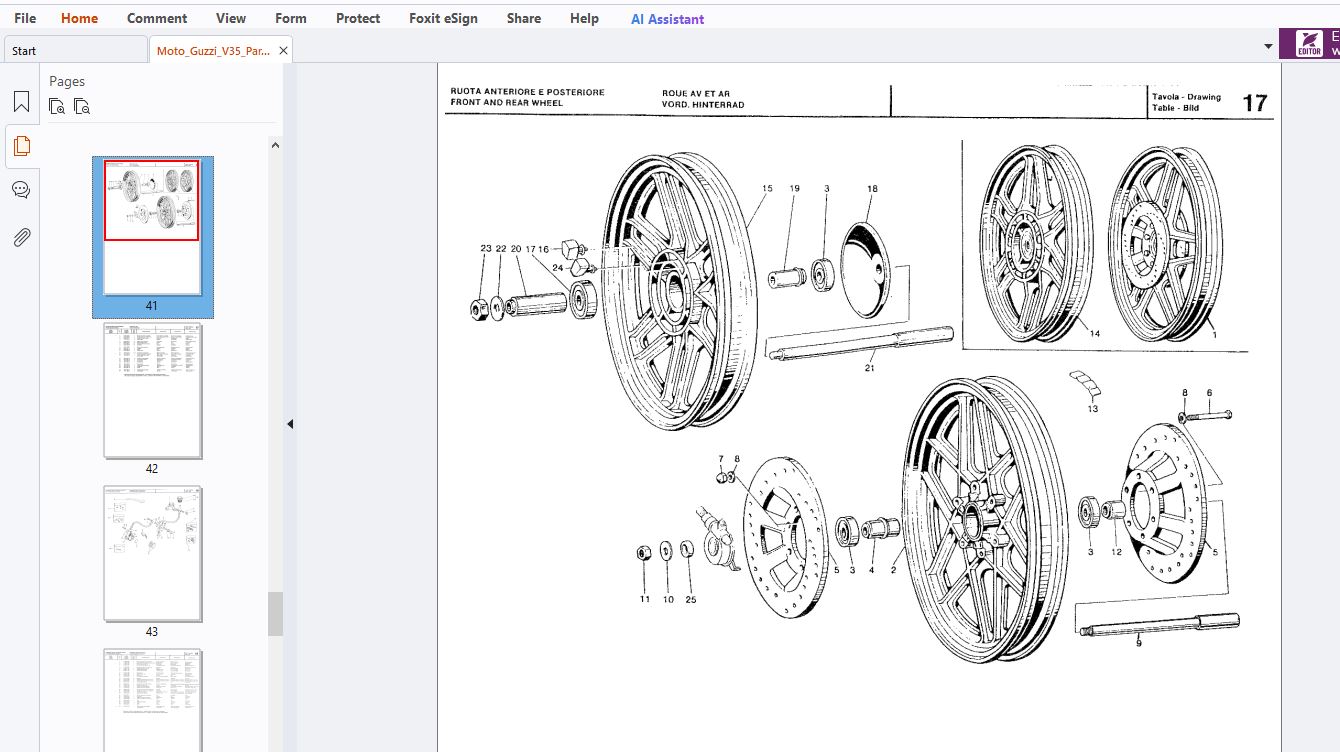
Task: Open the View ribbon tab
Action: point(231,18)
